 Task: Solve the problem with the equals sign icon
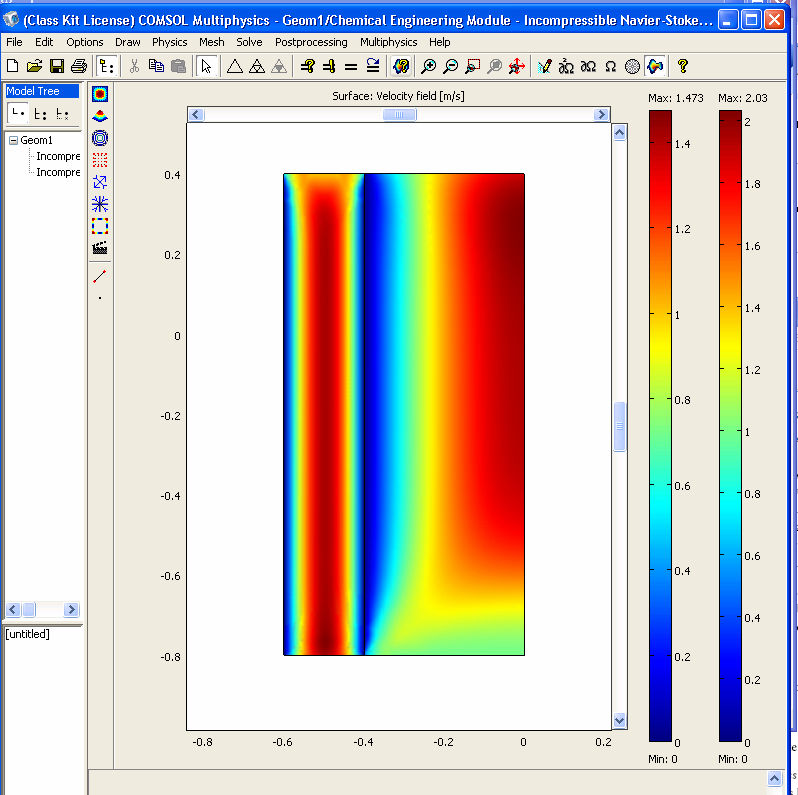(351, 66)
